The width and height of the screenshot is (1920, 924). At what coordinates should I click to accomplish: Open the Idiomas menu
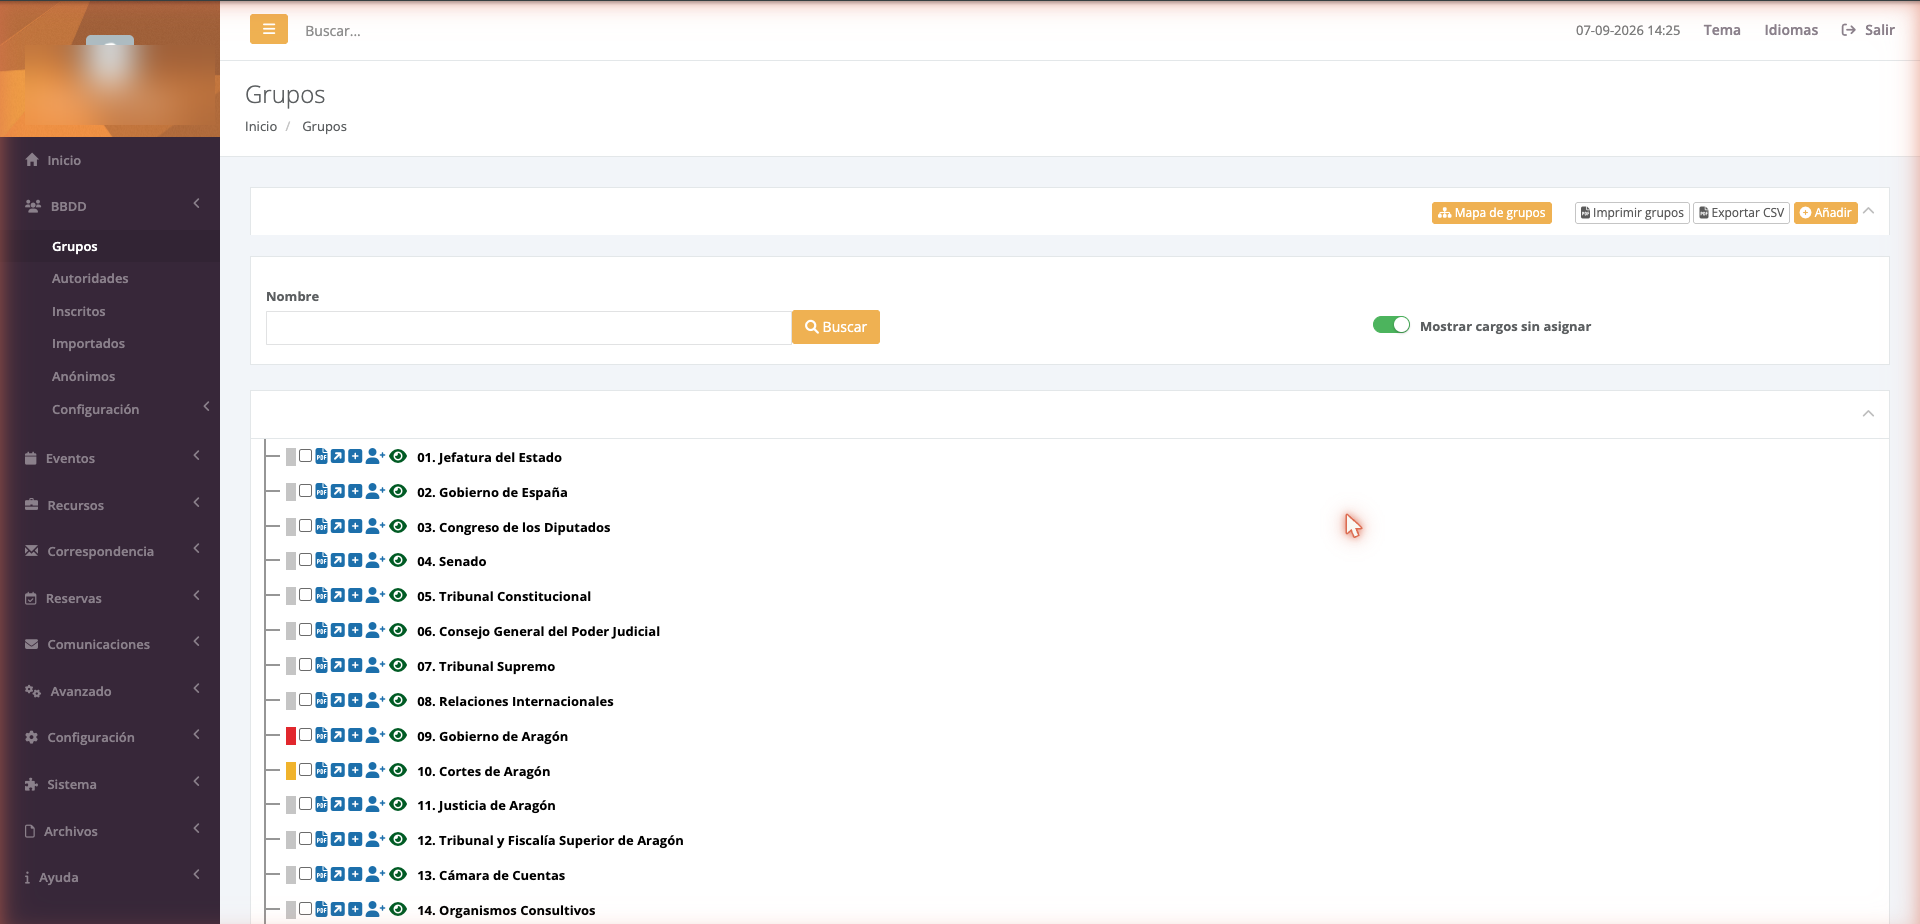pyautogui.click(x=1791, y=30)
